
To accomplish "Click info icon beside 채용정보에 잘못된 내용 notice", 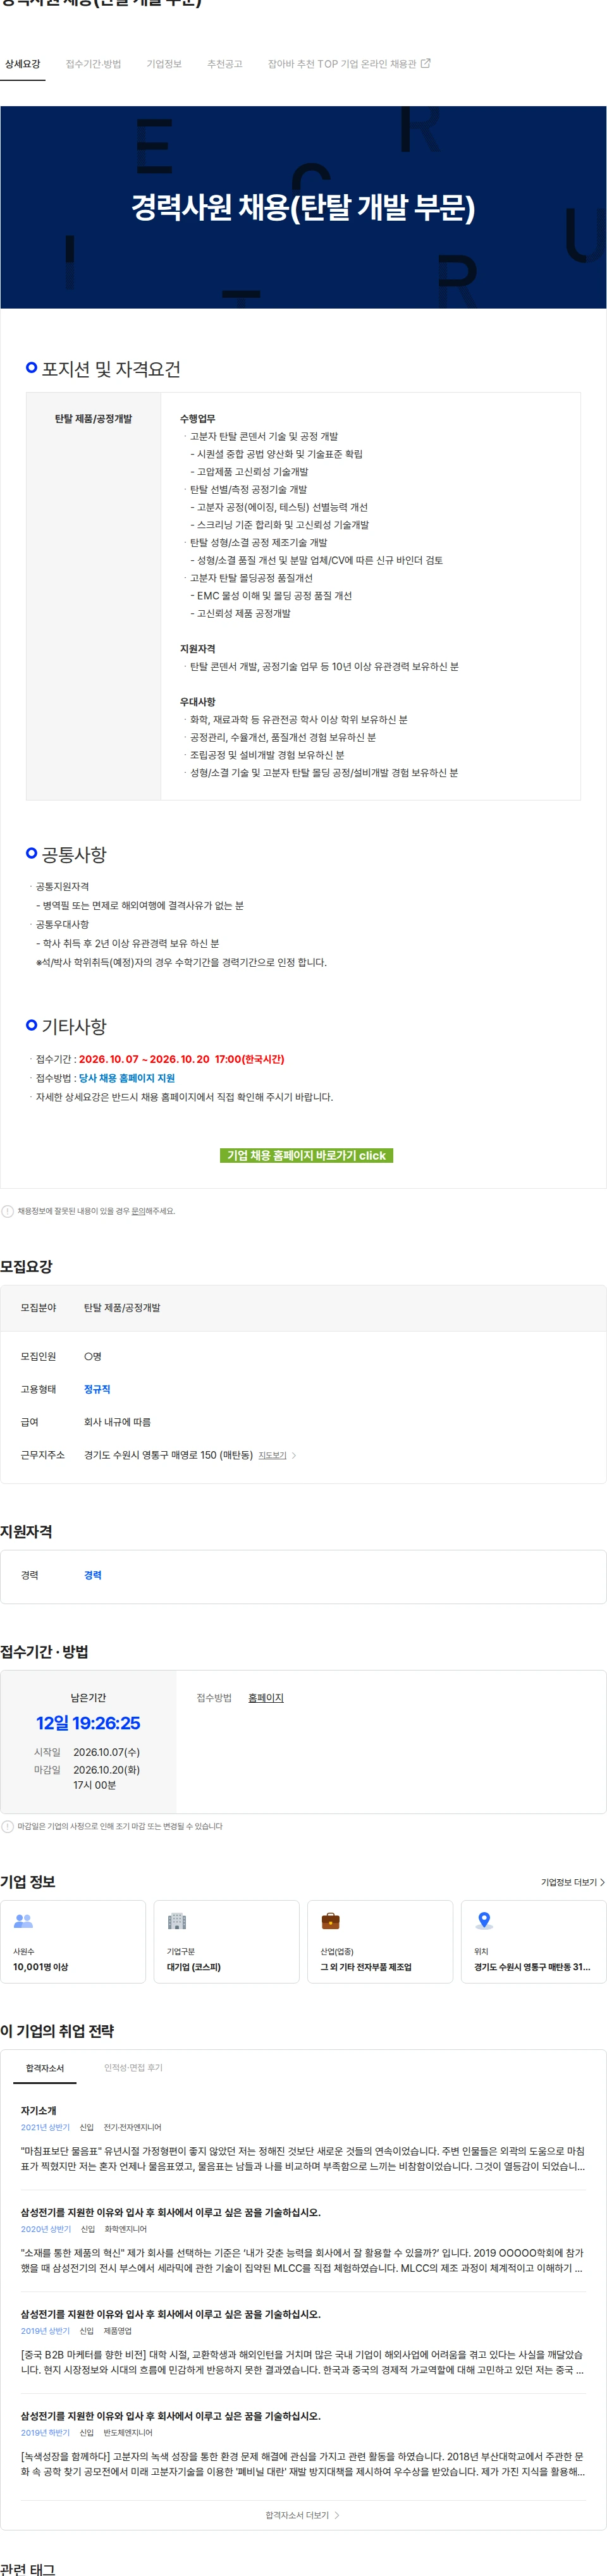I will [x=8, y=1211].
